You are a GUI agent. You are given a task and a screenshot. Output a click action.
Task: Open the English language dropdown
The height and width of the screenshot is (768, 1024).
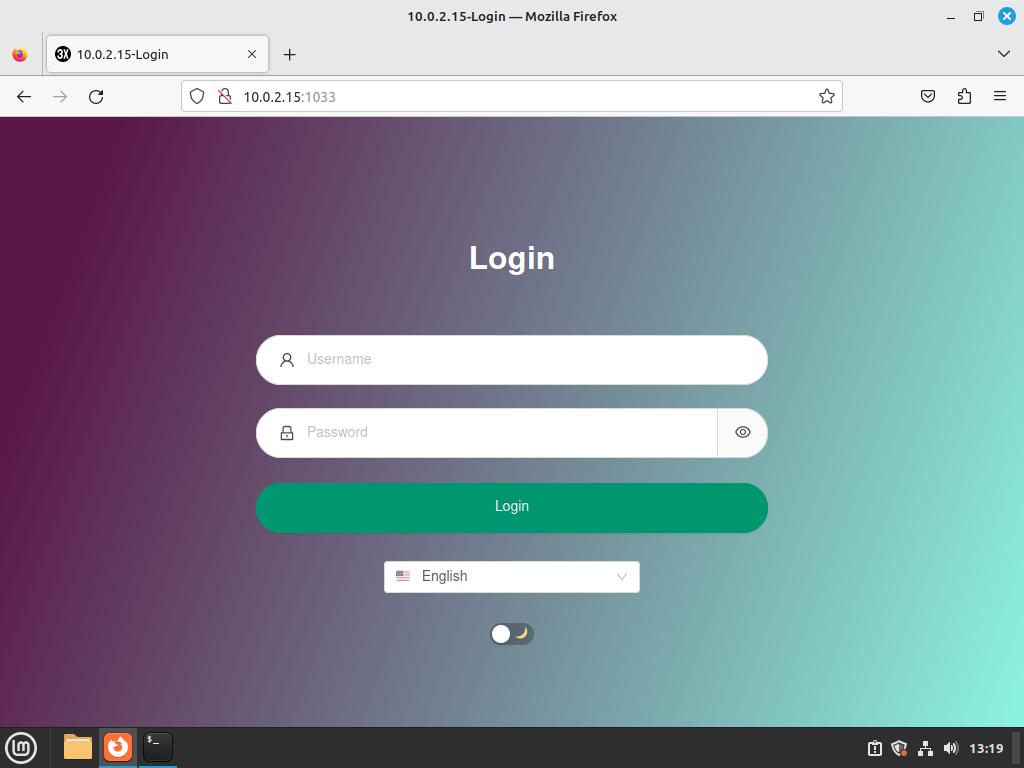(512, 577)
